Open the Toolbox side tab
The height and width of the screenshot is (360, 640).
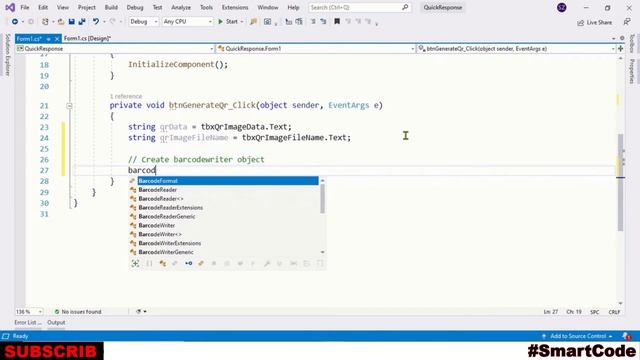point(632,43)
